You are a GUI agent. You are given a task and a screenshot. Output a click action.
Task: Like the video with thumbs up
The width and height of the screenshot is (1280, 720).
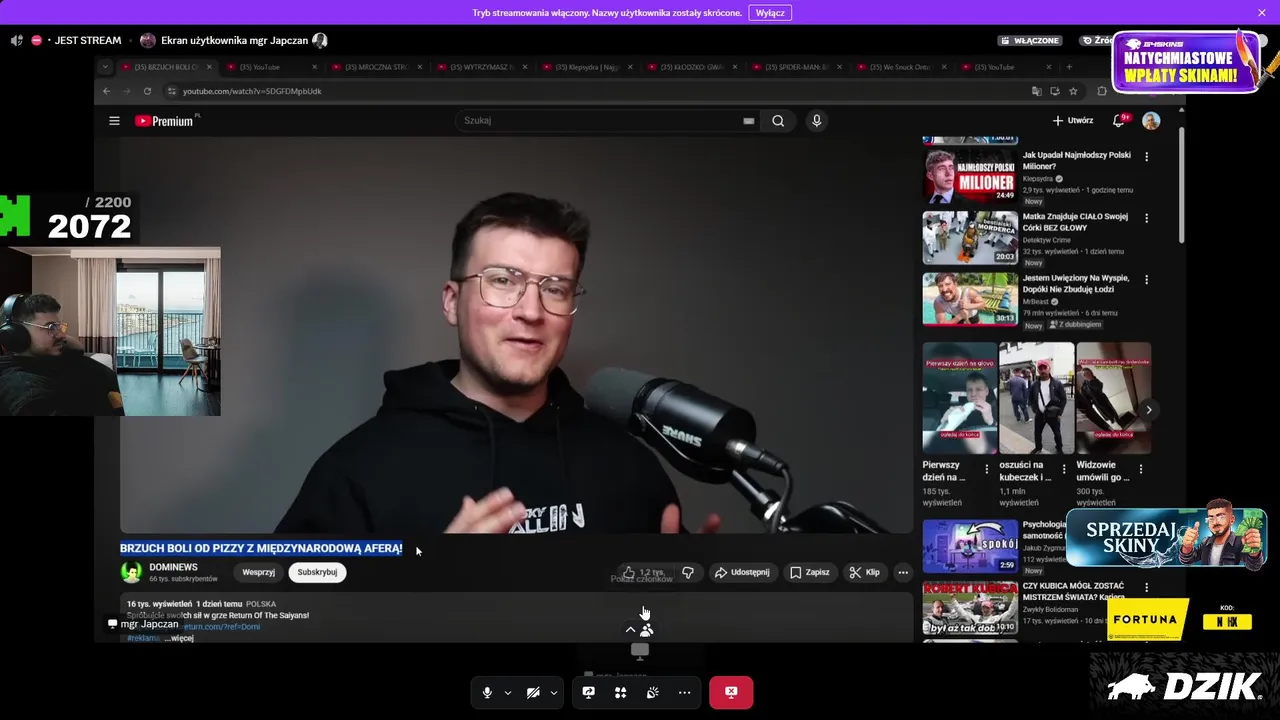point(645,572)
